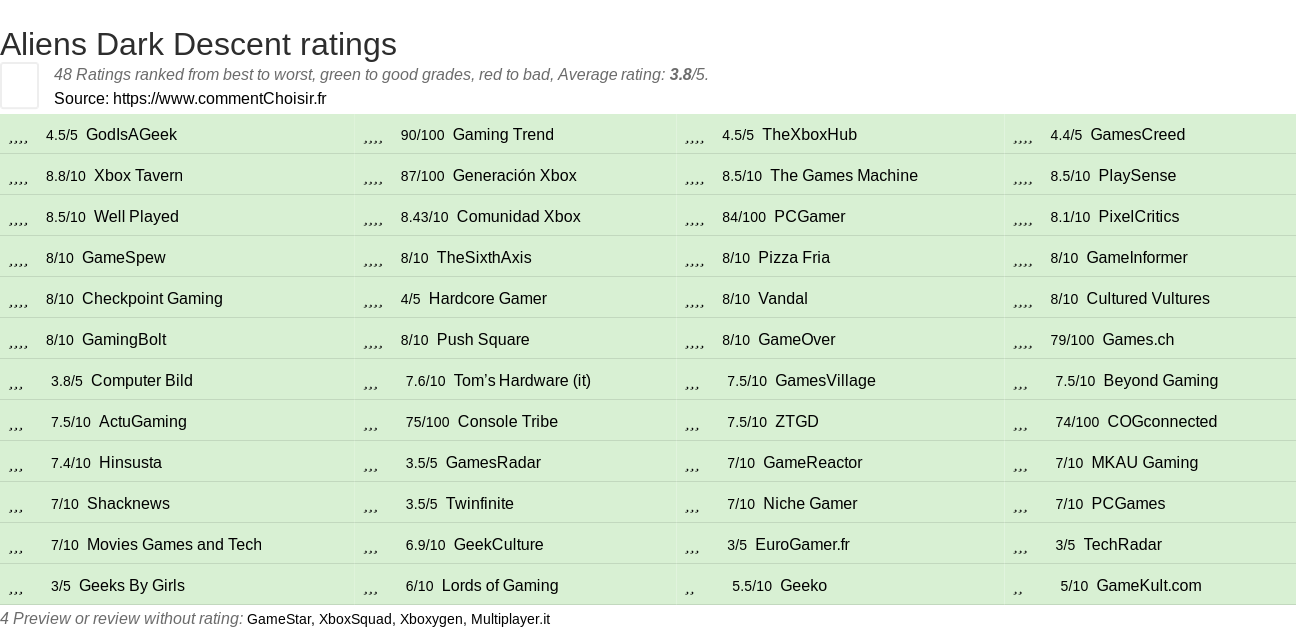1296x630 pixels.
Task: Click the GameInformer review link
Action: point(1136,258)
